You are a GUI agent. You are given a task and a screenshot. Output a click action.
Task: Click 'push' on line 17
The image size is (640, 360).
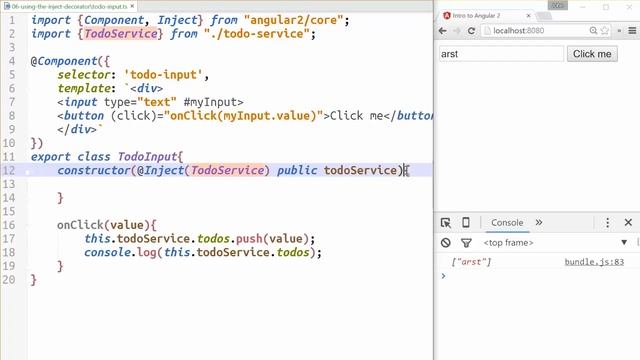(x=249, y=239)
